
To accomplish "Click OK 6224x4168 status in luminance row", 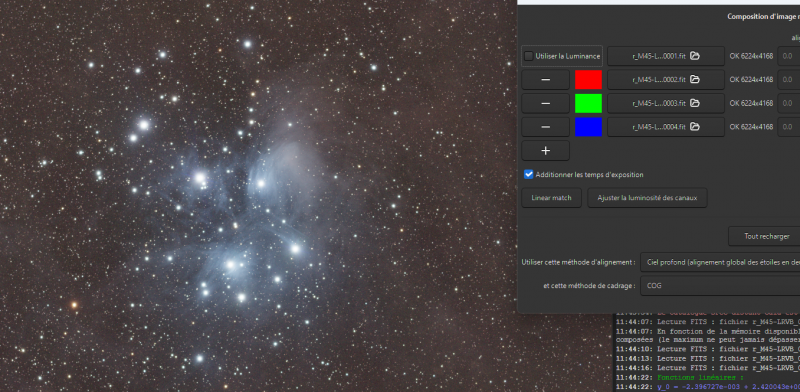I will coord(751,56).
